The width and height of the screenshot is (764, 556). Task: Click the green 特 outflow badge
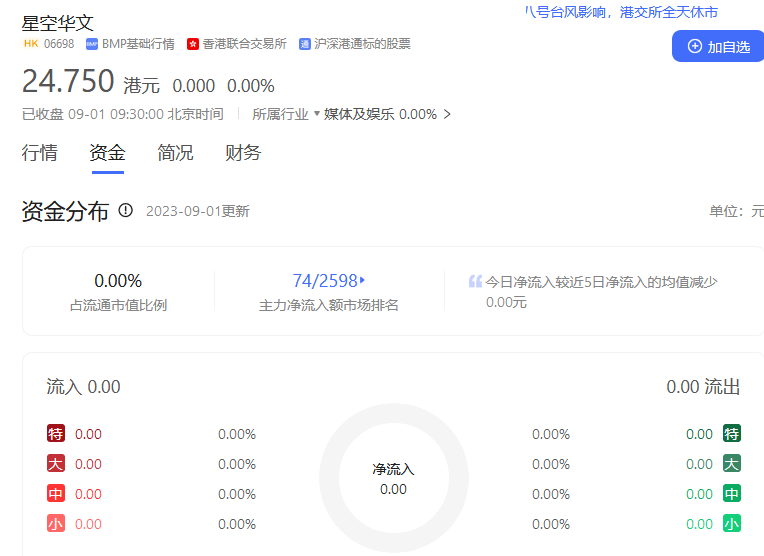[732, 434]
